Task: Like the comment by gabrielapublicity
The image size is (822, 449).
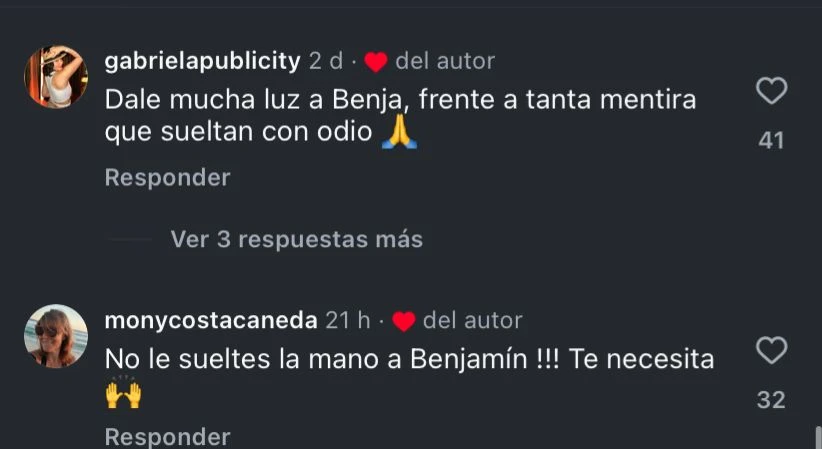Action: click(771, 92)
